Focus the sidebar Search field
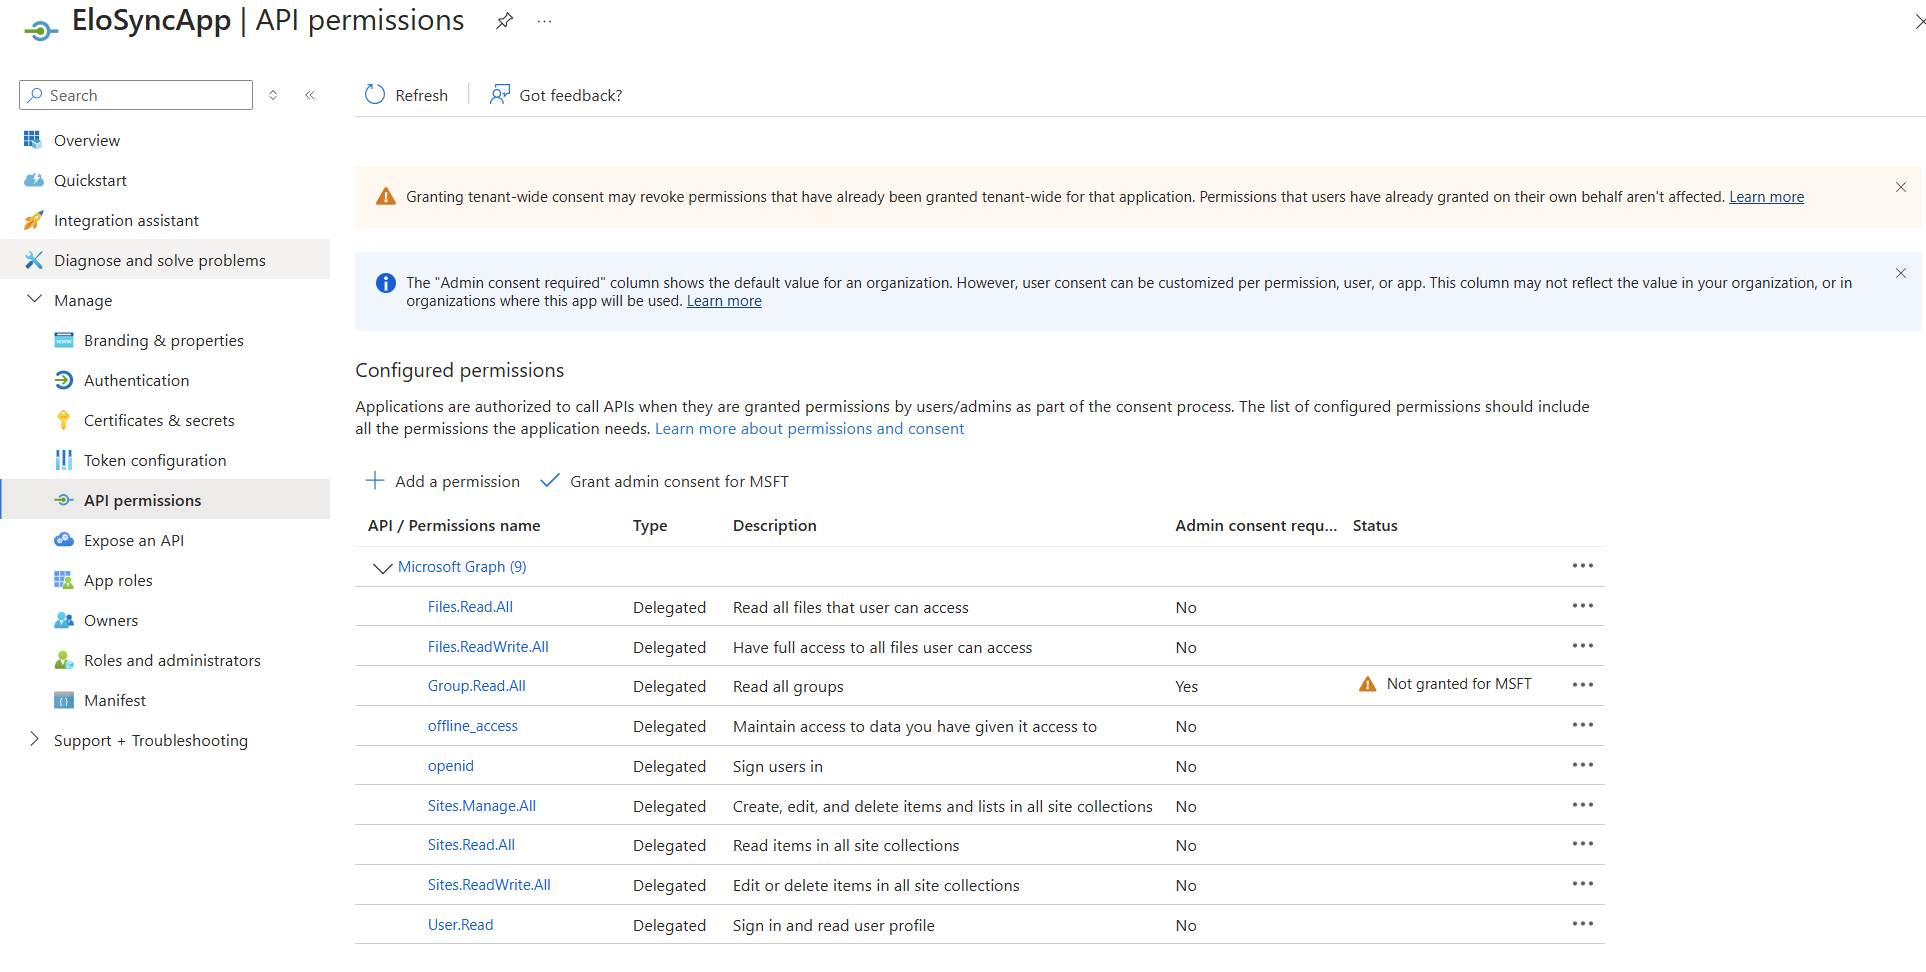This screenshot has width=1926, height=972. pyautogui.click(x=136, y=95)
